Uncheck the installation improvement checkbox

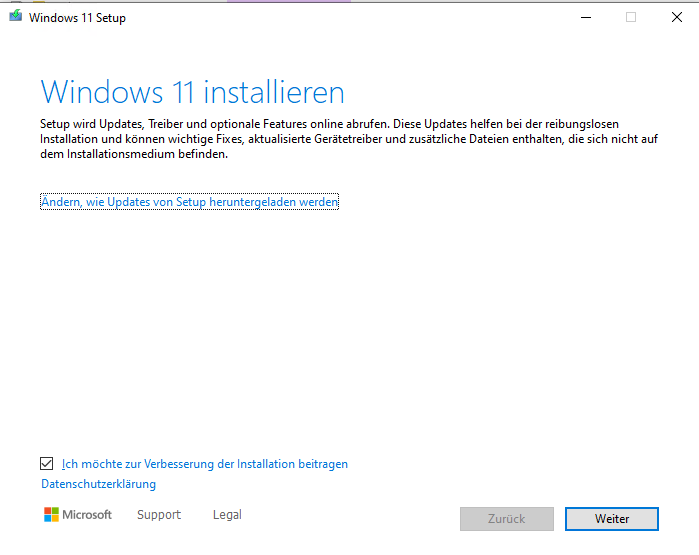click(x=47, y=464)
